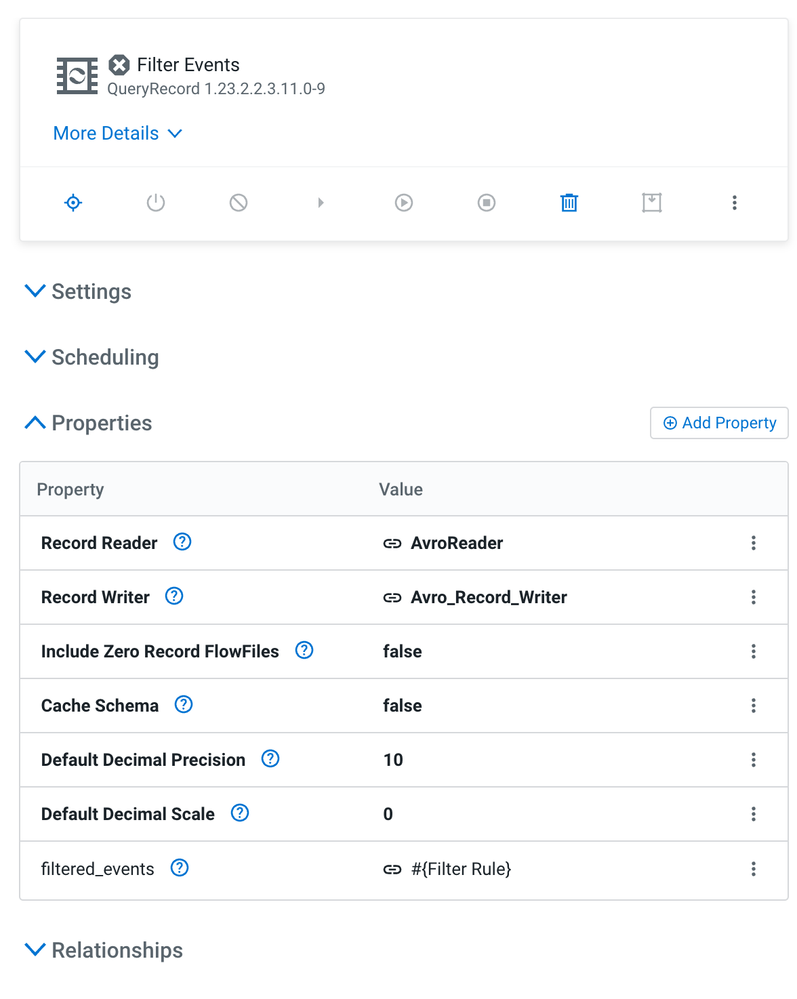Show help for Default Decimal Precision
The height and width of the screenshot is (999, 797).
point(270,759)
